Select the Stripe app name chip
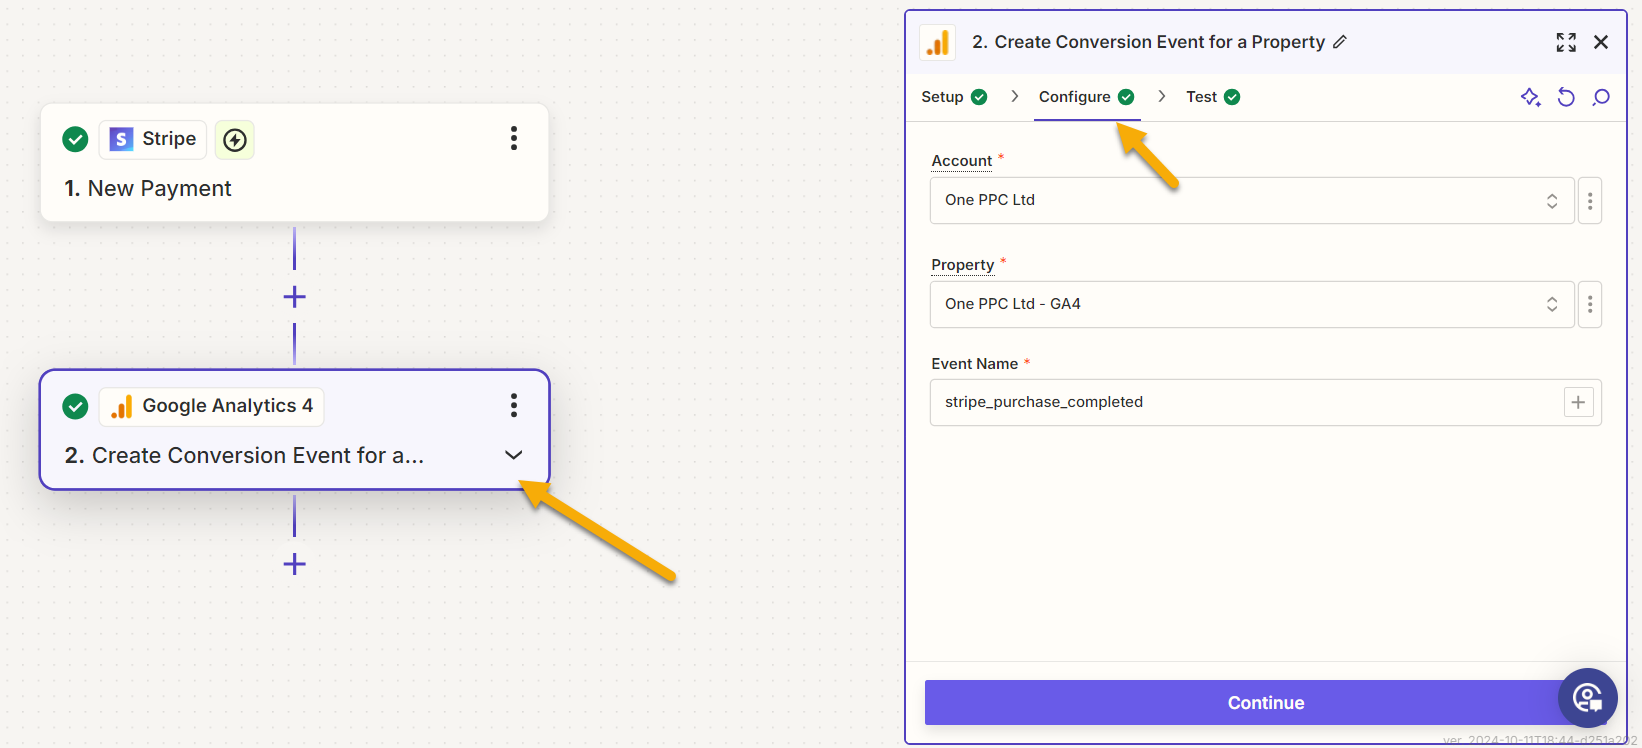 (153, 139)
